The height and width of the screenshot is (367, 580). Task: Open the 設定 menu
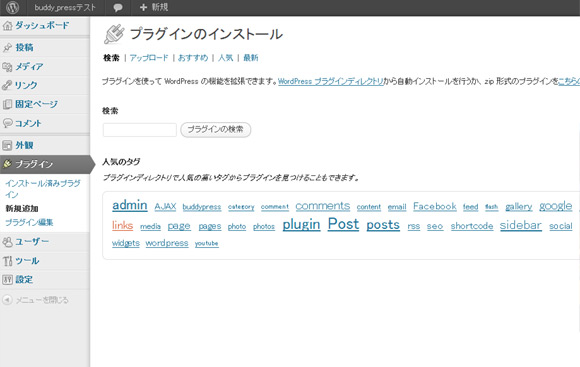point(24,279)
